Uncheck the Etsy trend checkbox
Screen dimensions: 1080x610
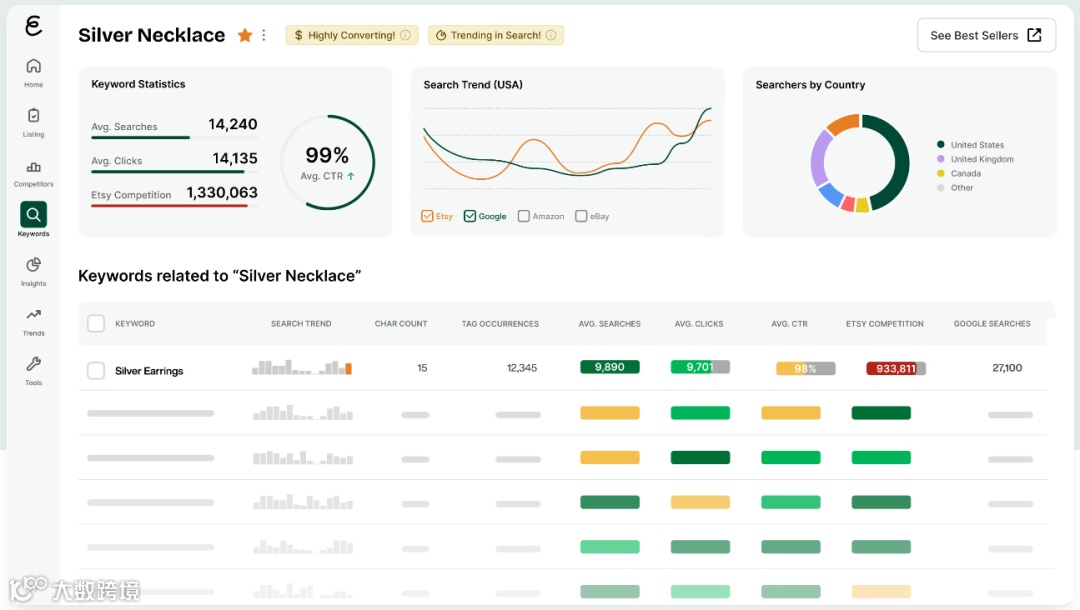pos(427,216)
